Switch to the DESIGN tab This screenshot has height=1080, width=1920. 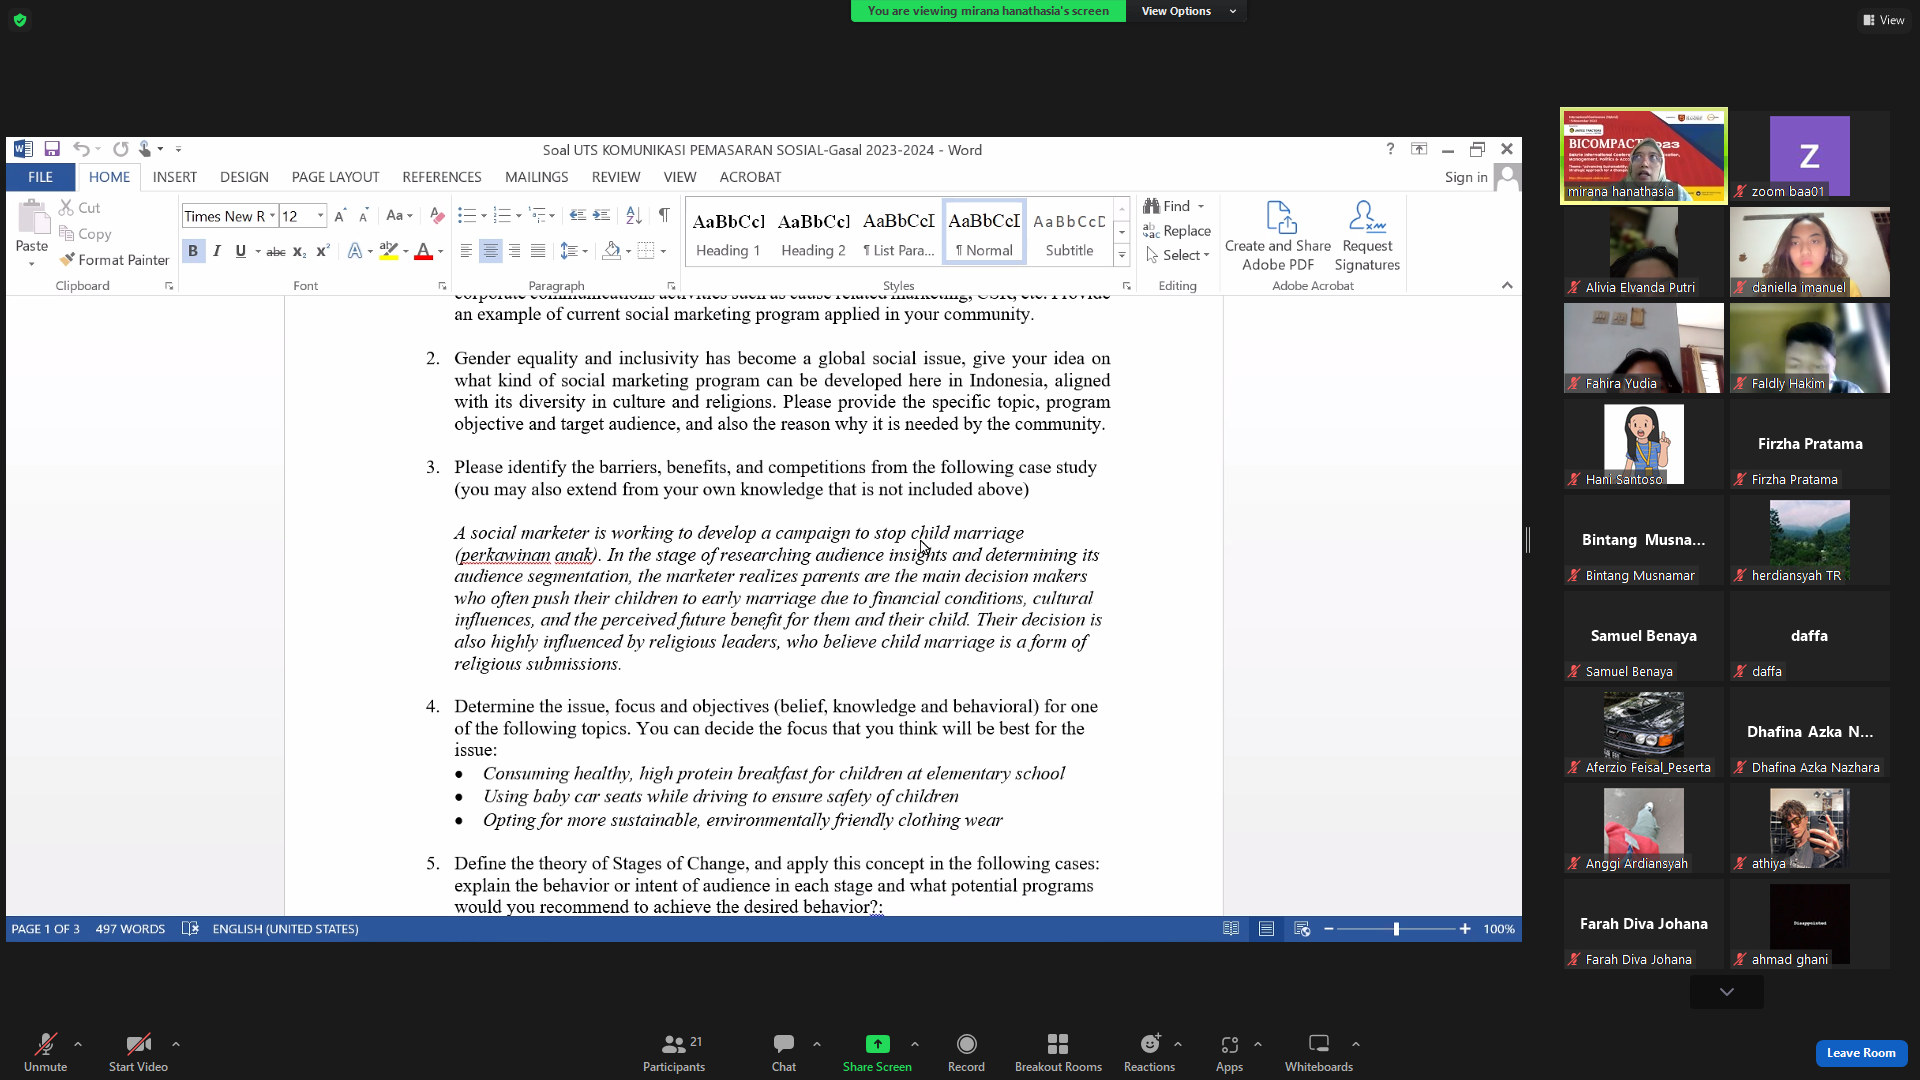click(244, 177)
